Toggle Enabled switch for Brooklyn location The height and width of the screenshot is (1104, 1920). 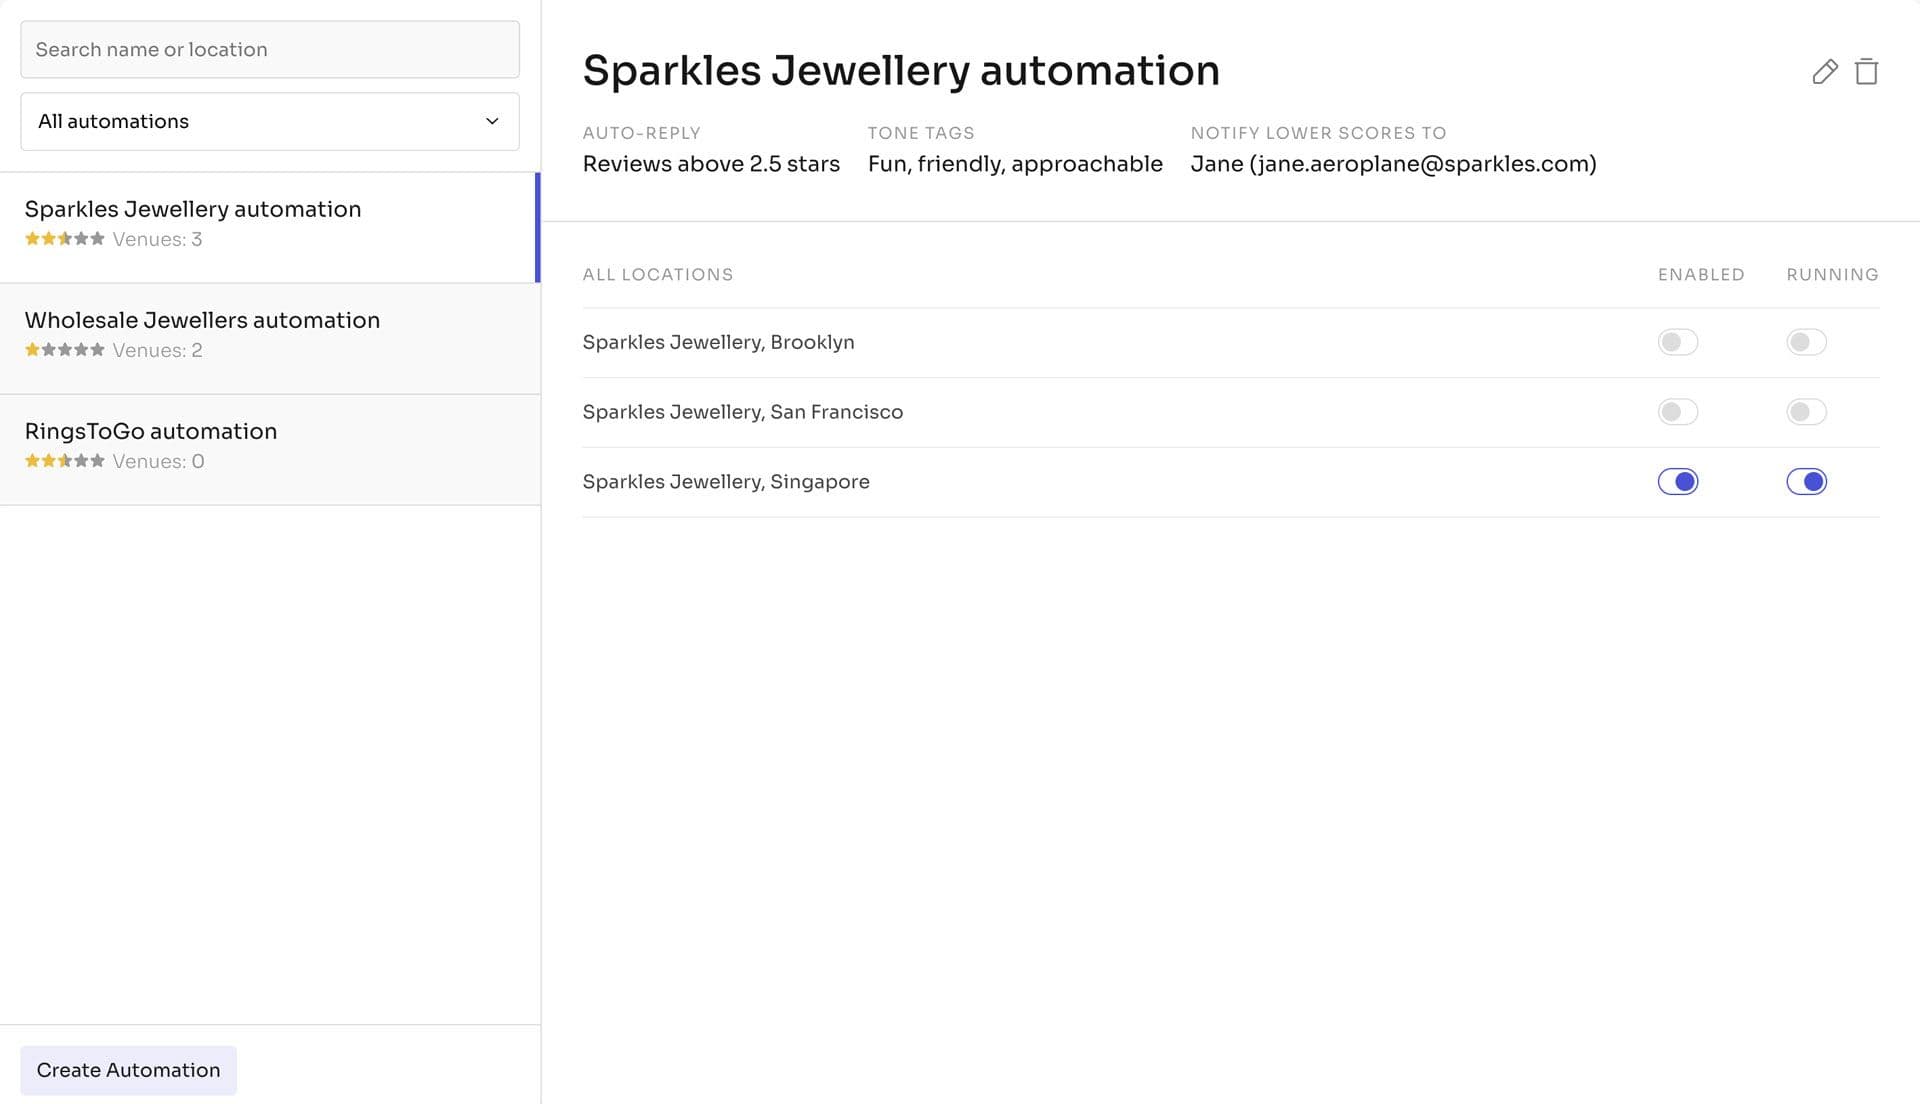1677,342
